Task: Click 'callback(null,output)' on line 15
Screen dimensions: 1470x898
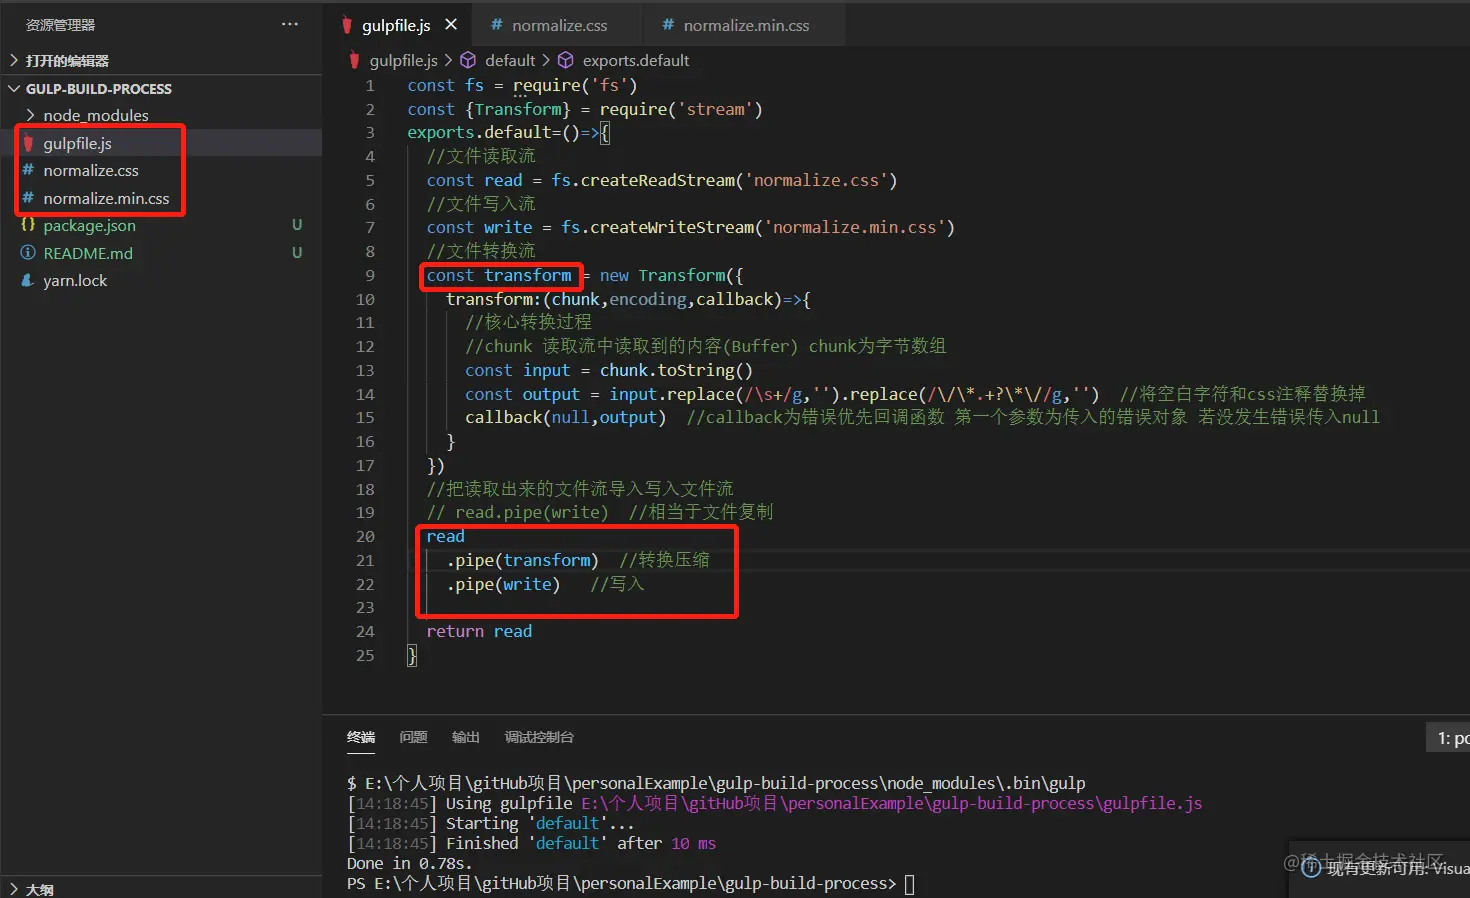Action: point(565,417)
